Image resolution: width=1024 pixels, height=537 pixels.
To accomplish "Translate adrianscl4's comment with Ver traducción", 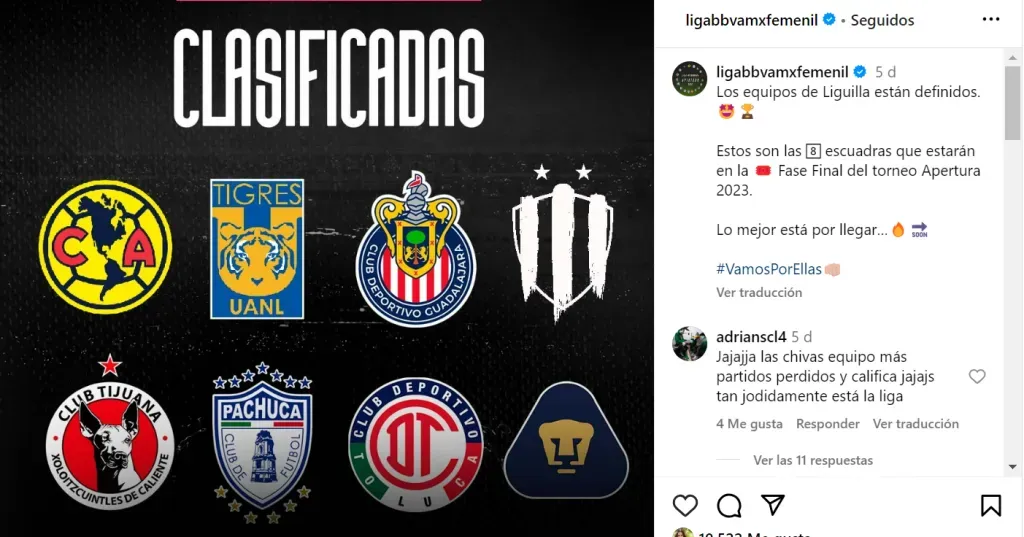I will click(x=916, y=424).
